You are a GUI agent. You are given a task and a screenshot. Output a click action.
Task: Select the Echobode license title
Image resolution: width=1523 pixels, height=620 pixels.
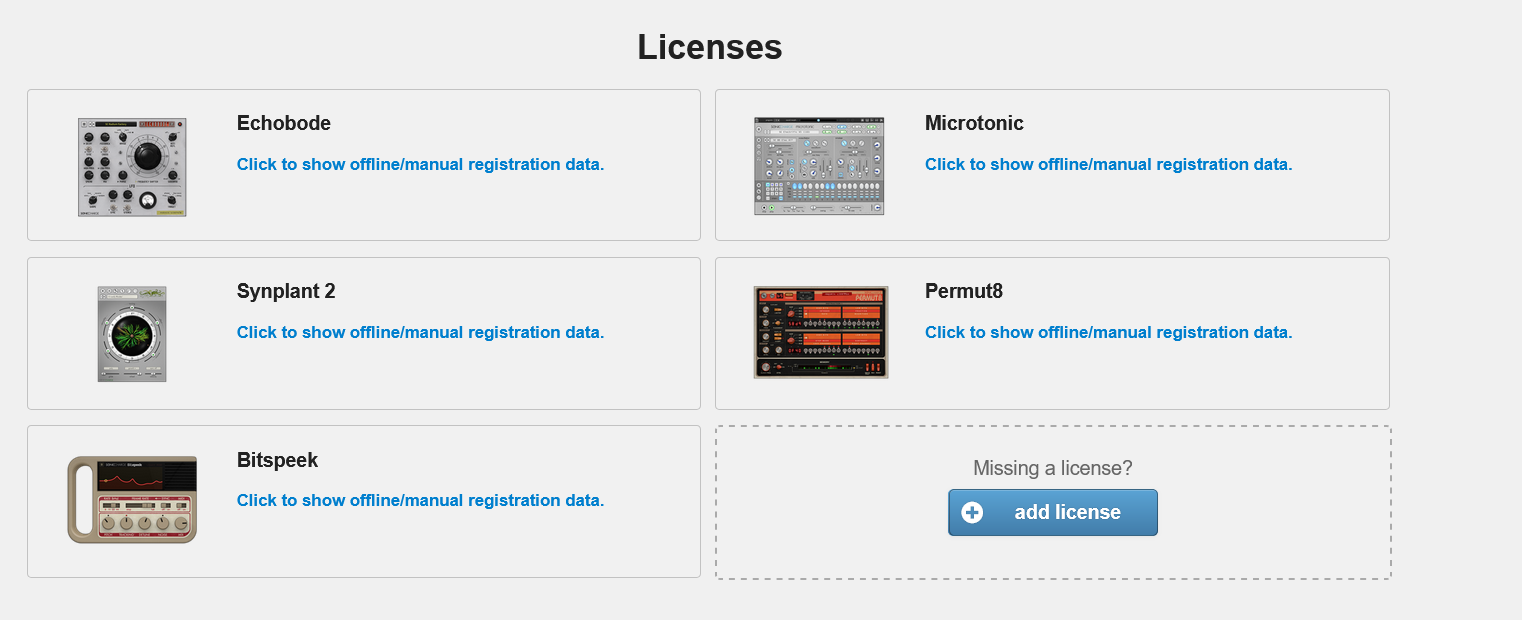click(x=284, y=123)
